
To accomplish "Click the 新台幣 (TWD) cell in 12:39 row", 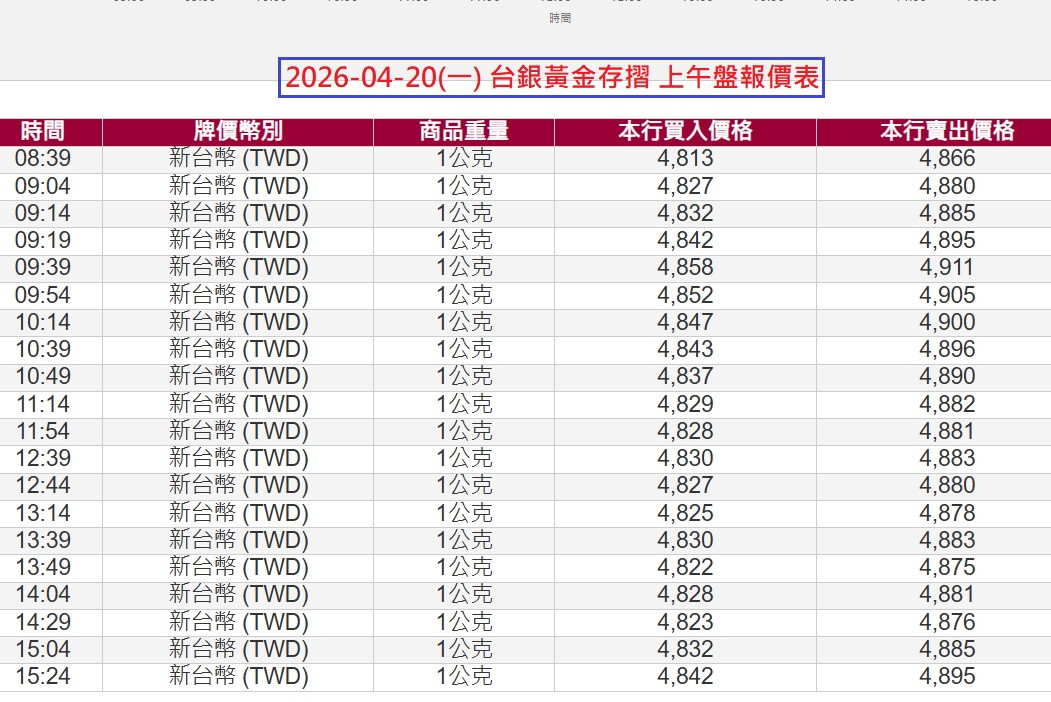I will (239, 458).
